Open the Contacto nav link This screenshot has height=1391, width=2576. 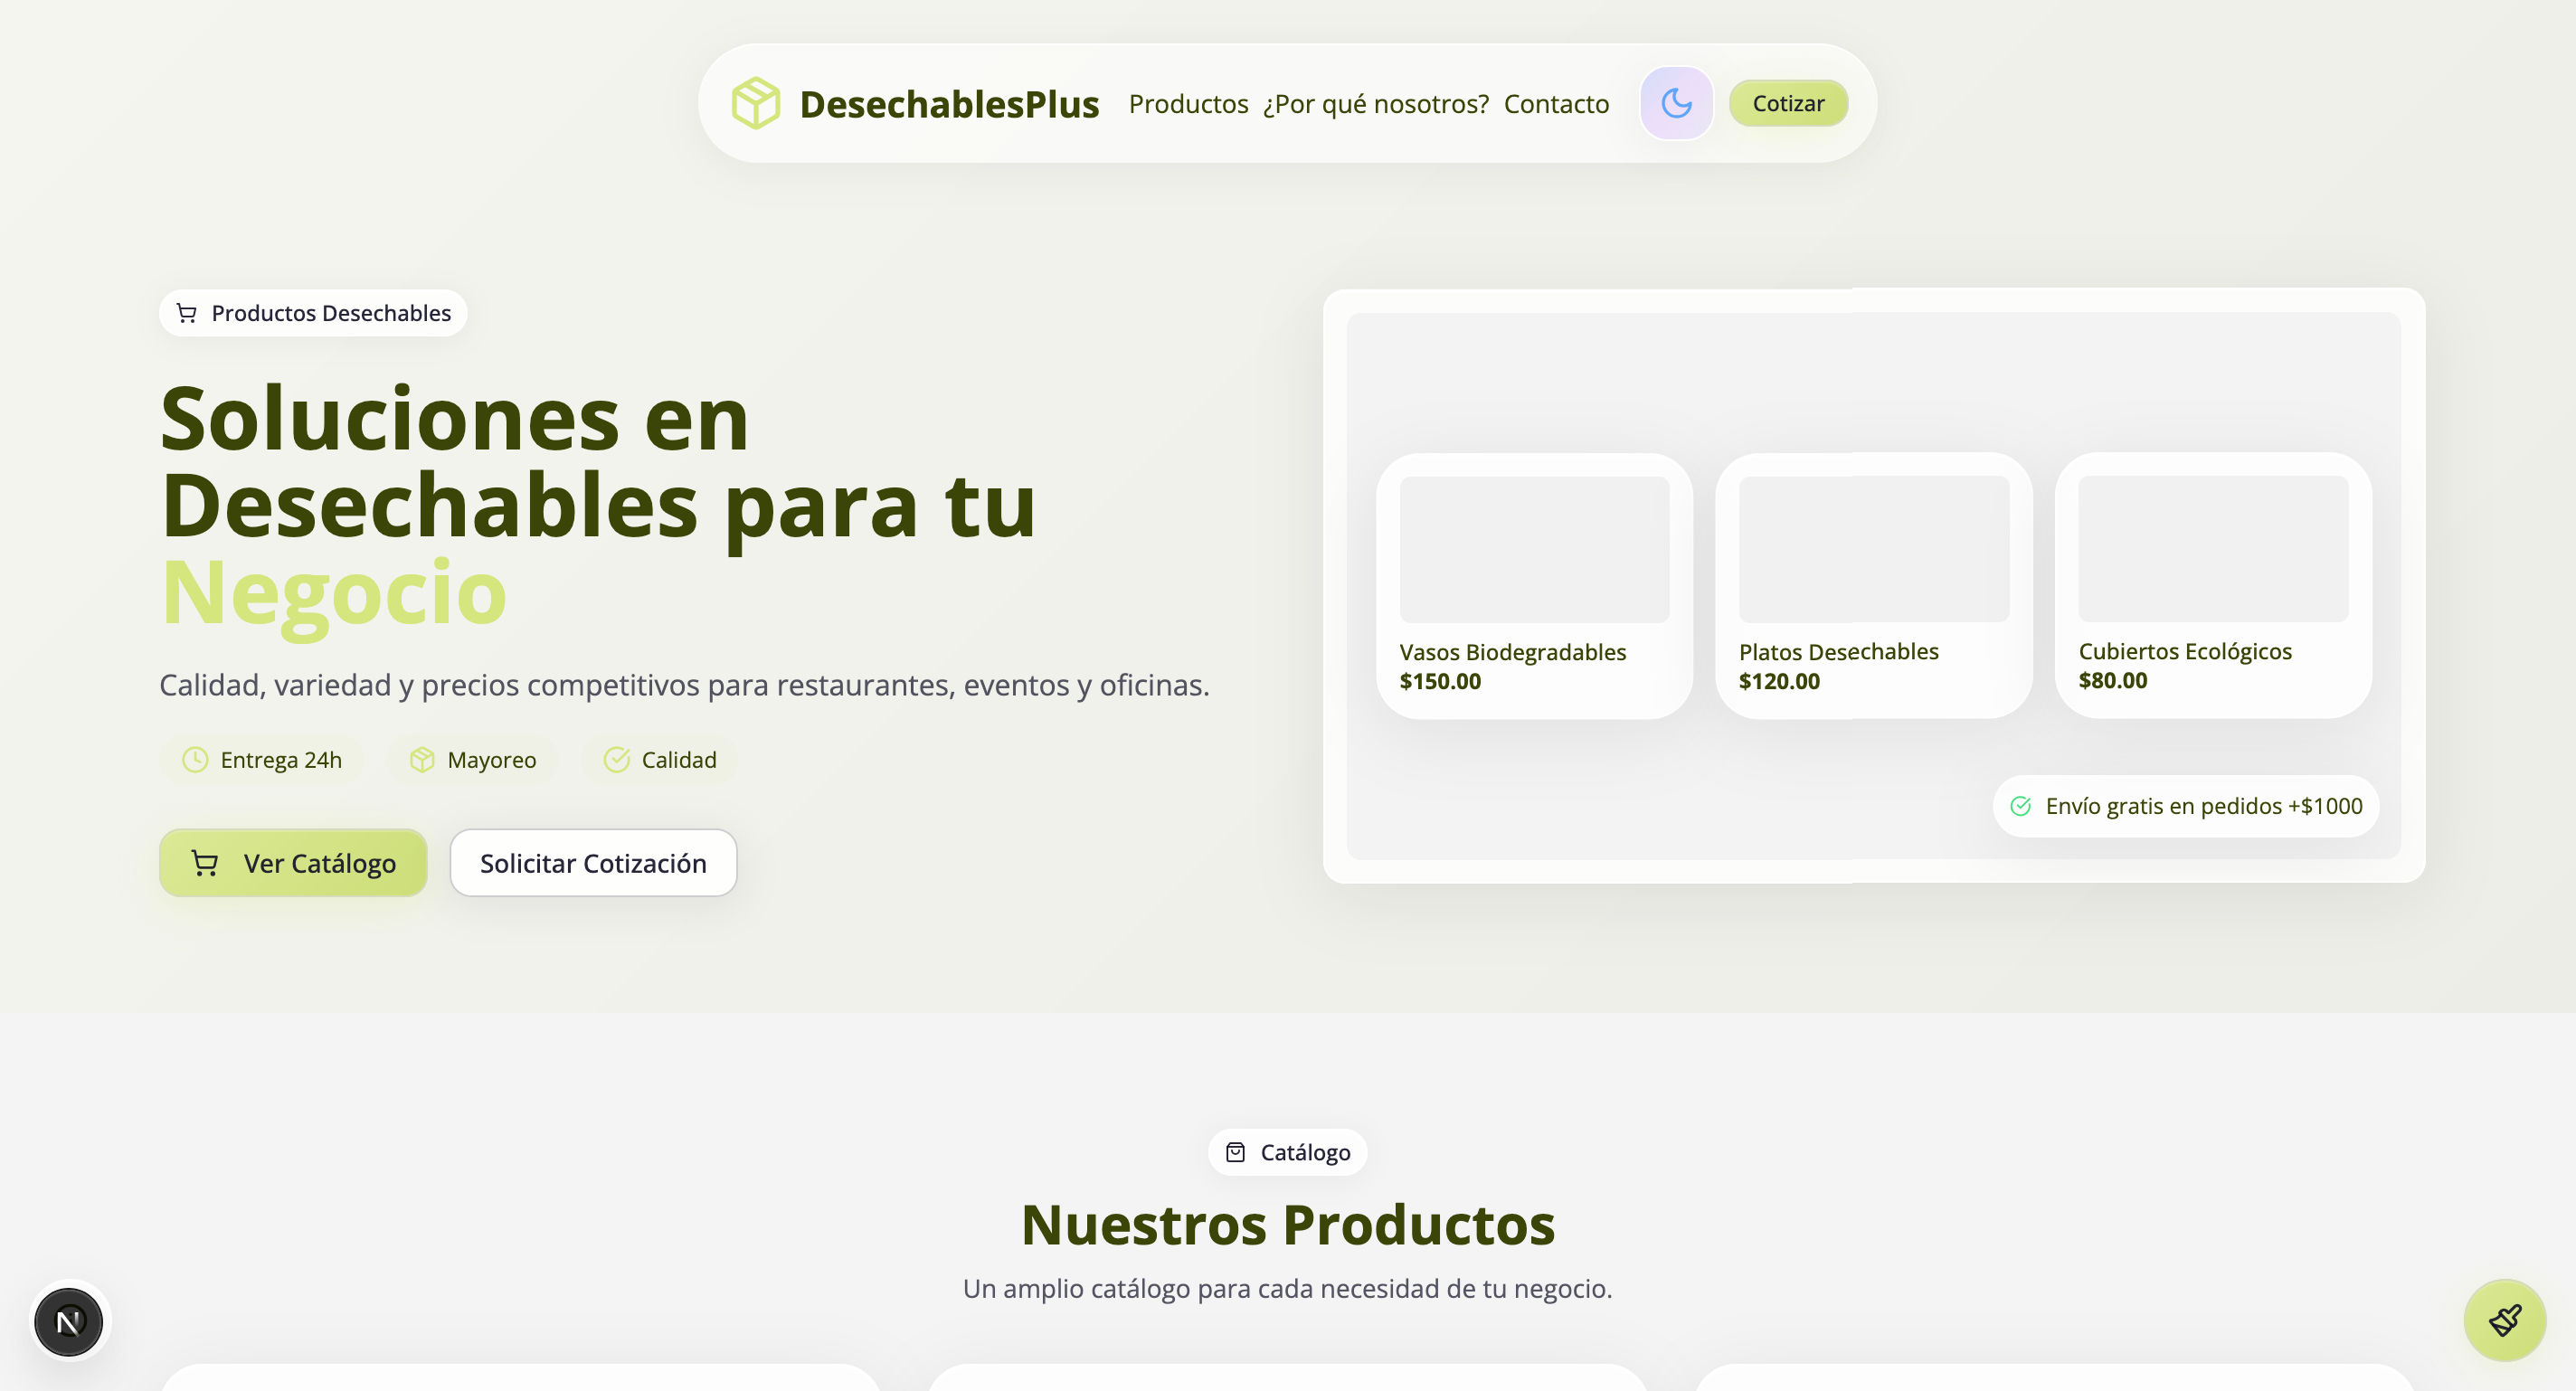(1556, 103)
